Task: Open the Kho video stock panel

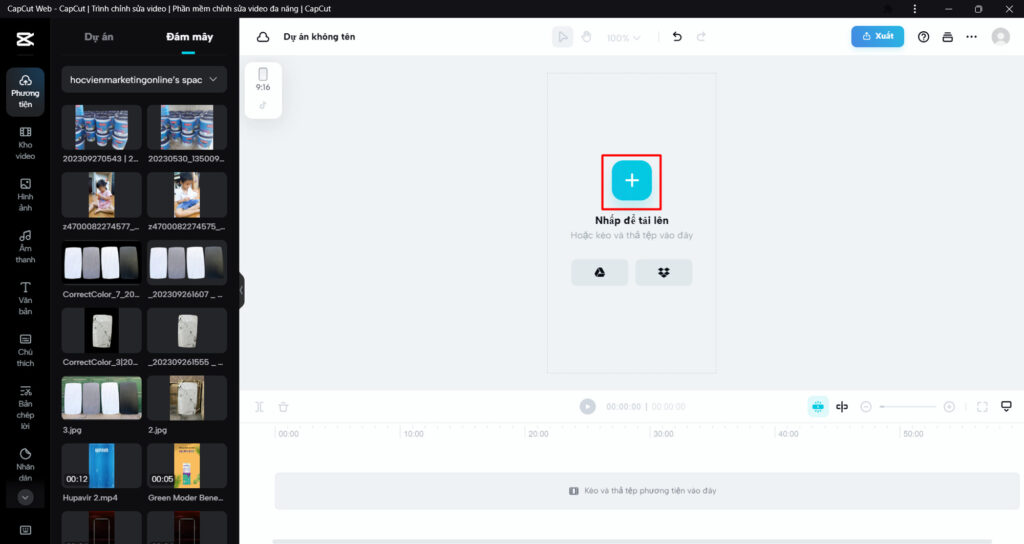Action: click(x=25, y=143)
